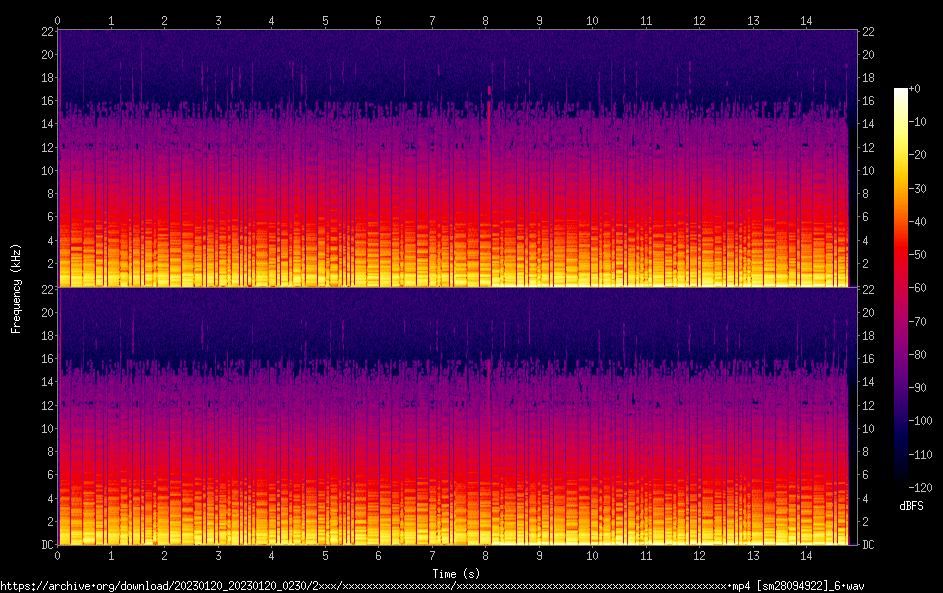The height and width of the screenshot is (593, 943).
Task: Click the "5" tick on the bottom time axis
Action: click(x=325, y=555)
